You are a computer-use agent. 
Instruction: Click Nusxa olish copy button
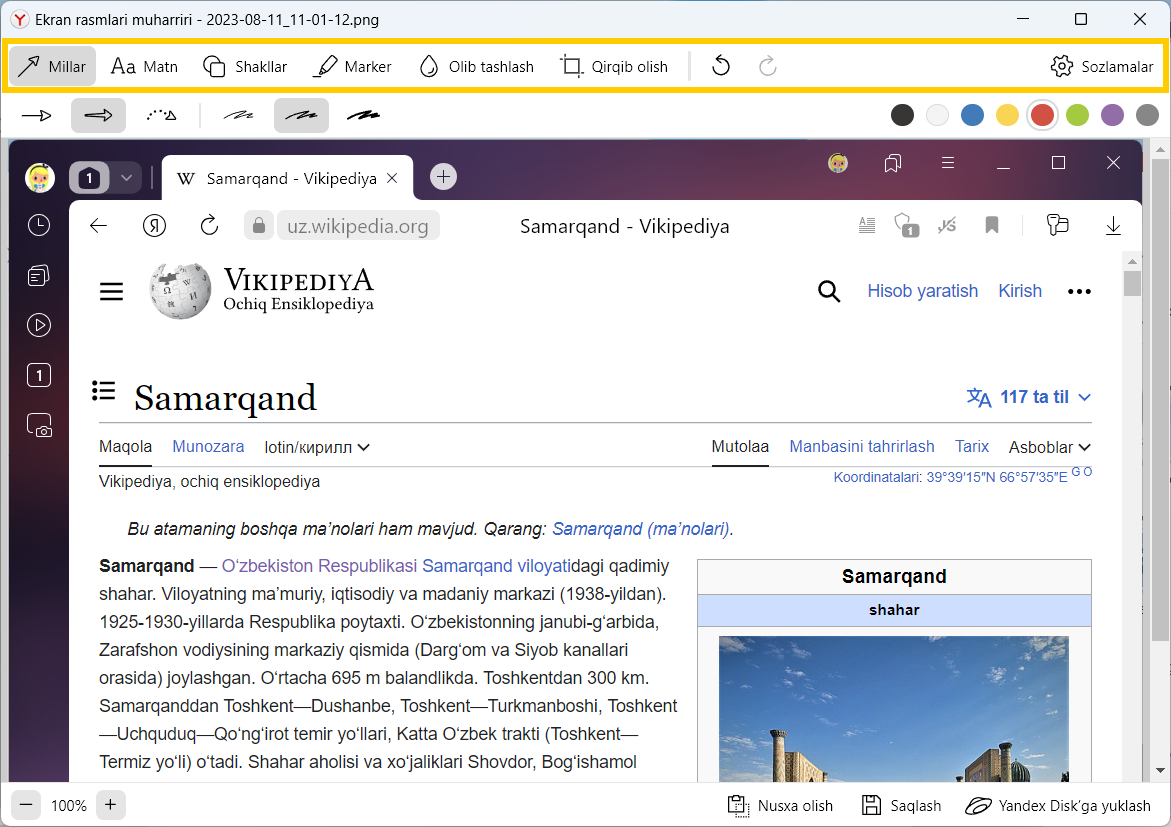780,806
